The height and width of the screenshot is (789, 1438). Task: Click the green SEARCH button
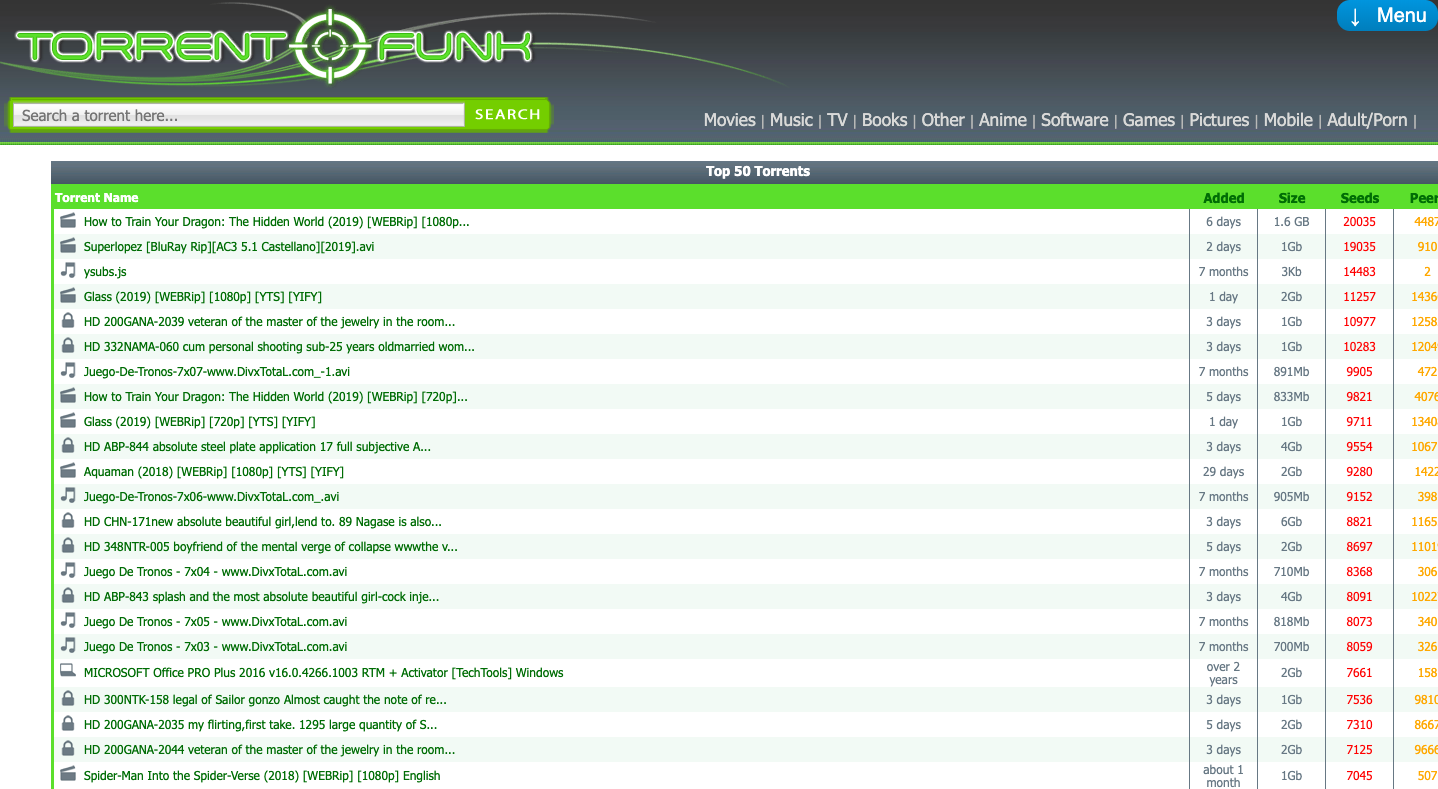507,115
